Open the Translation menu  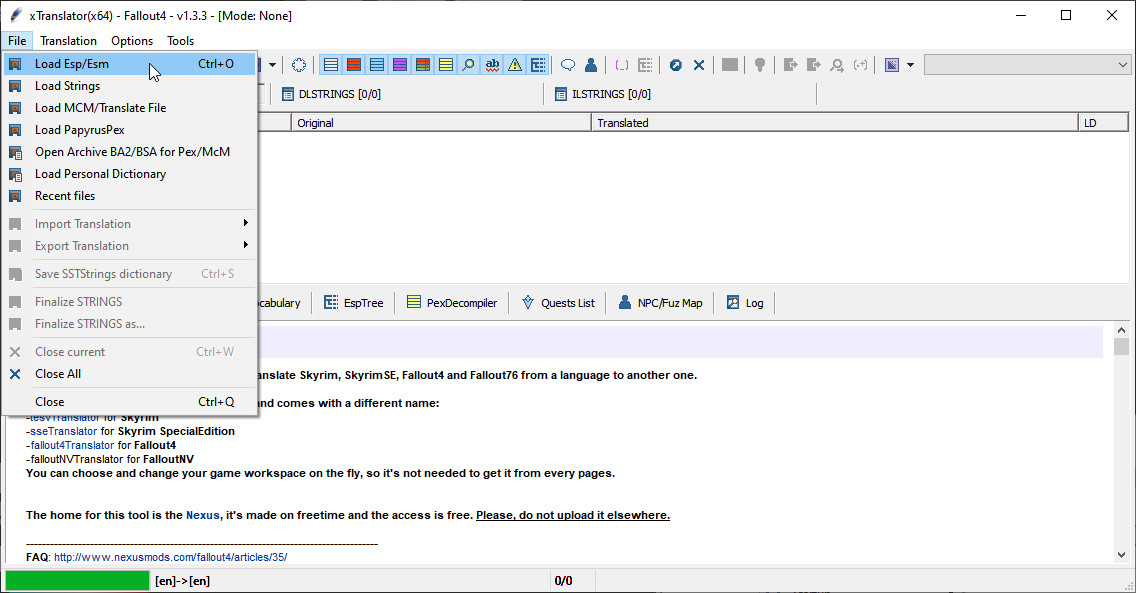(68, 41)
